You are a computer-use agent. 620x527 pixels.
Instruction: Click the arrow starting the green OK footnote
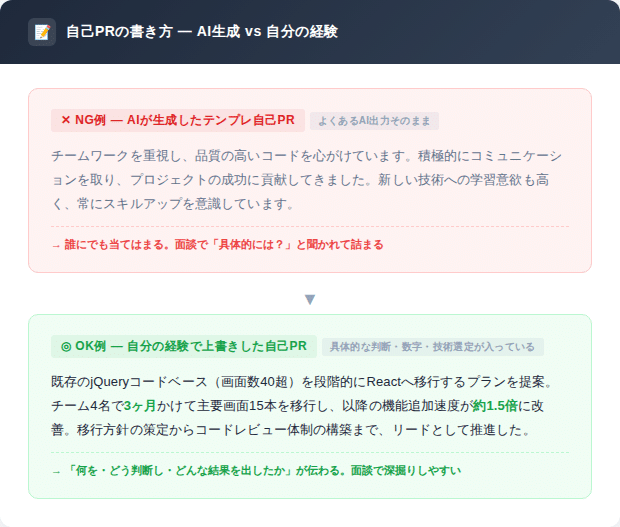(56, 470)
